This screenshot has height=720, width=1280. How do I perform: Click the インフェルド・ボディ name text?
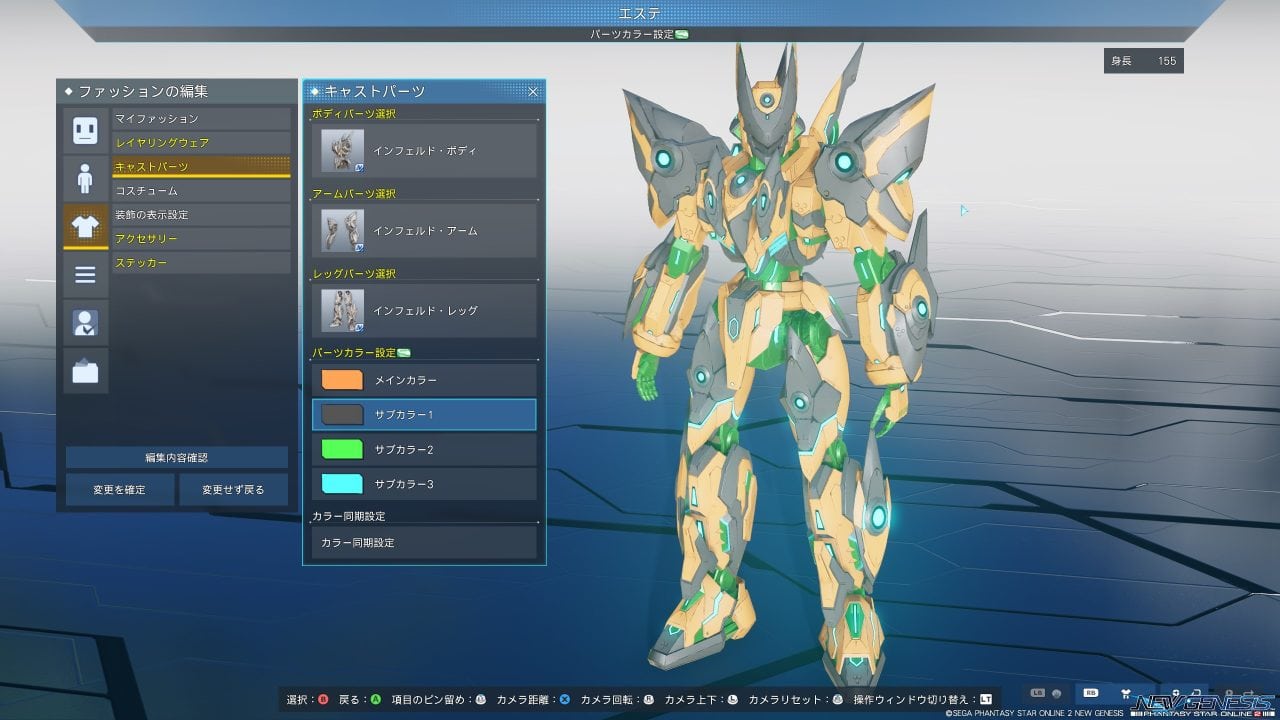pos(425,151)
